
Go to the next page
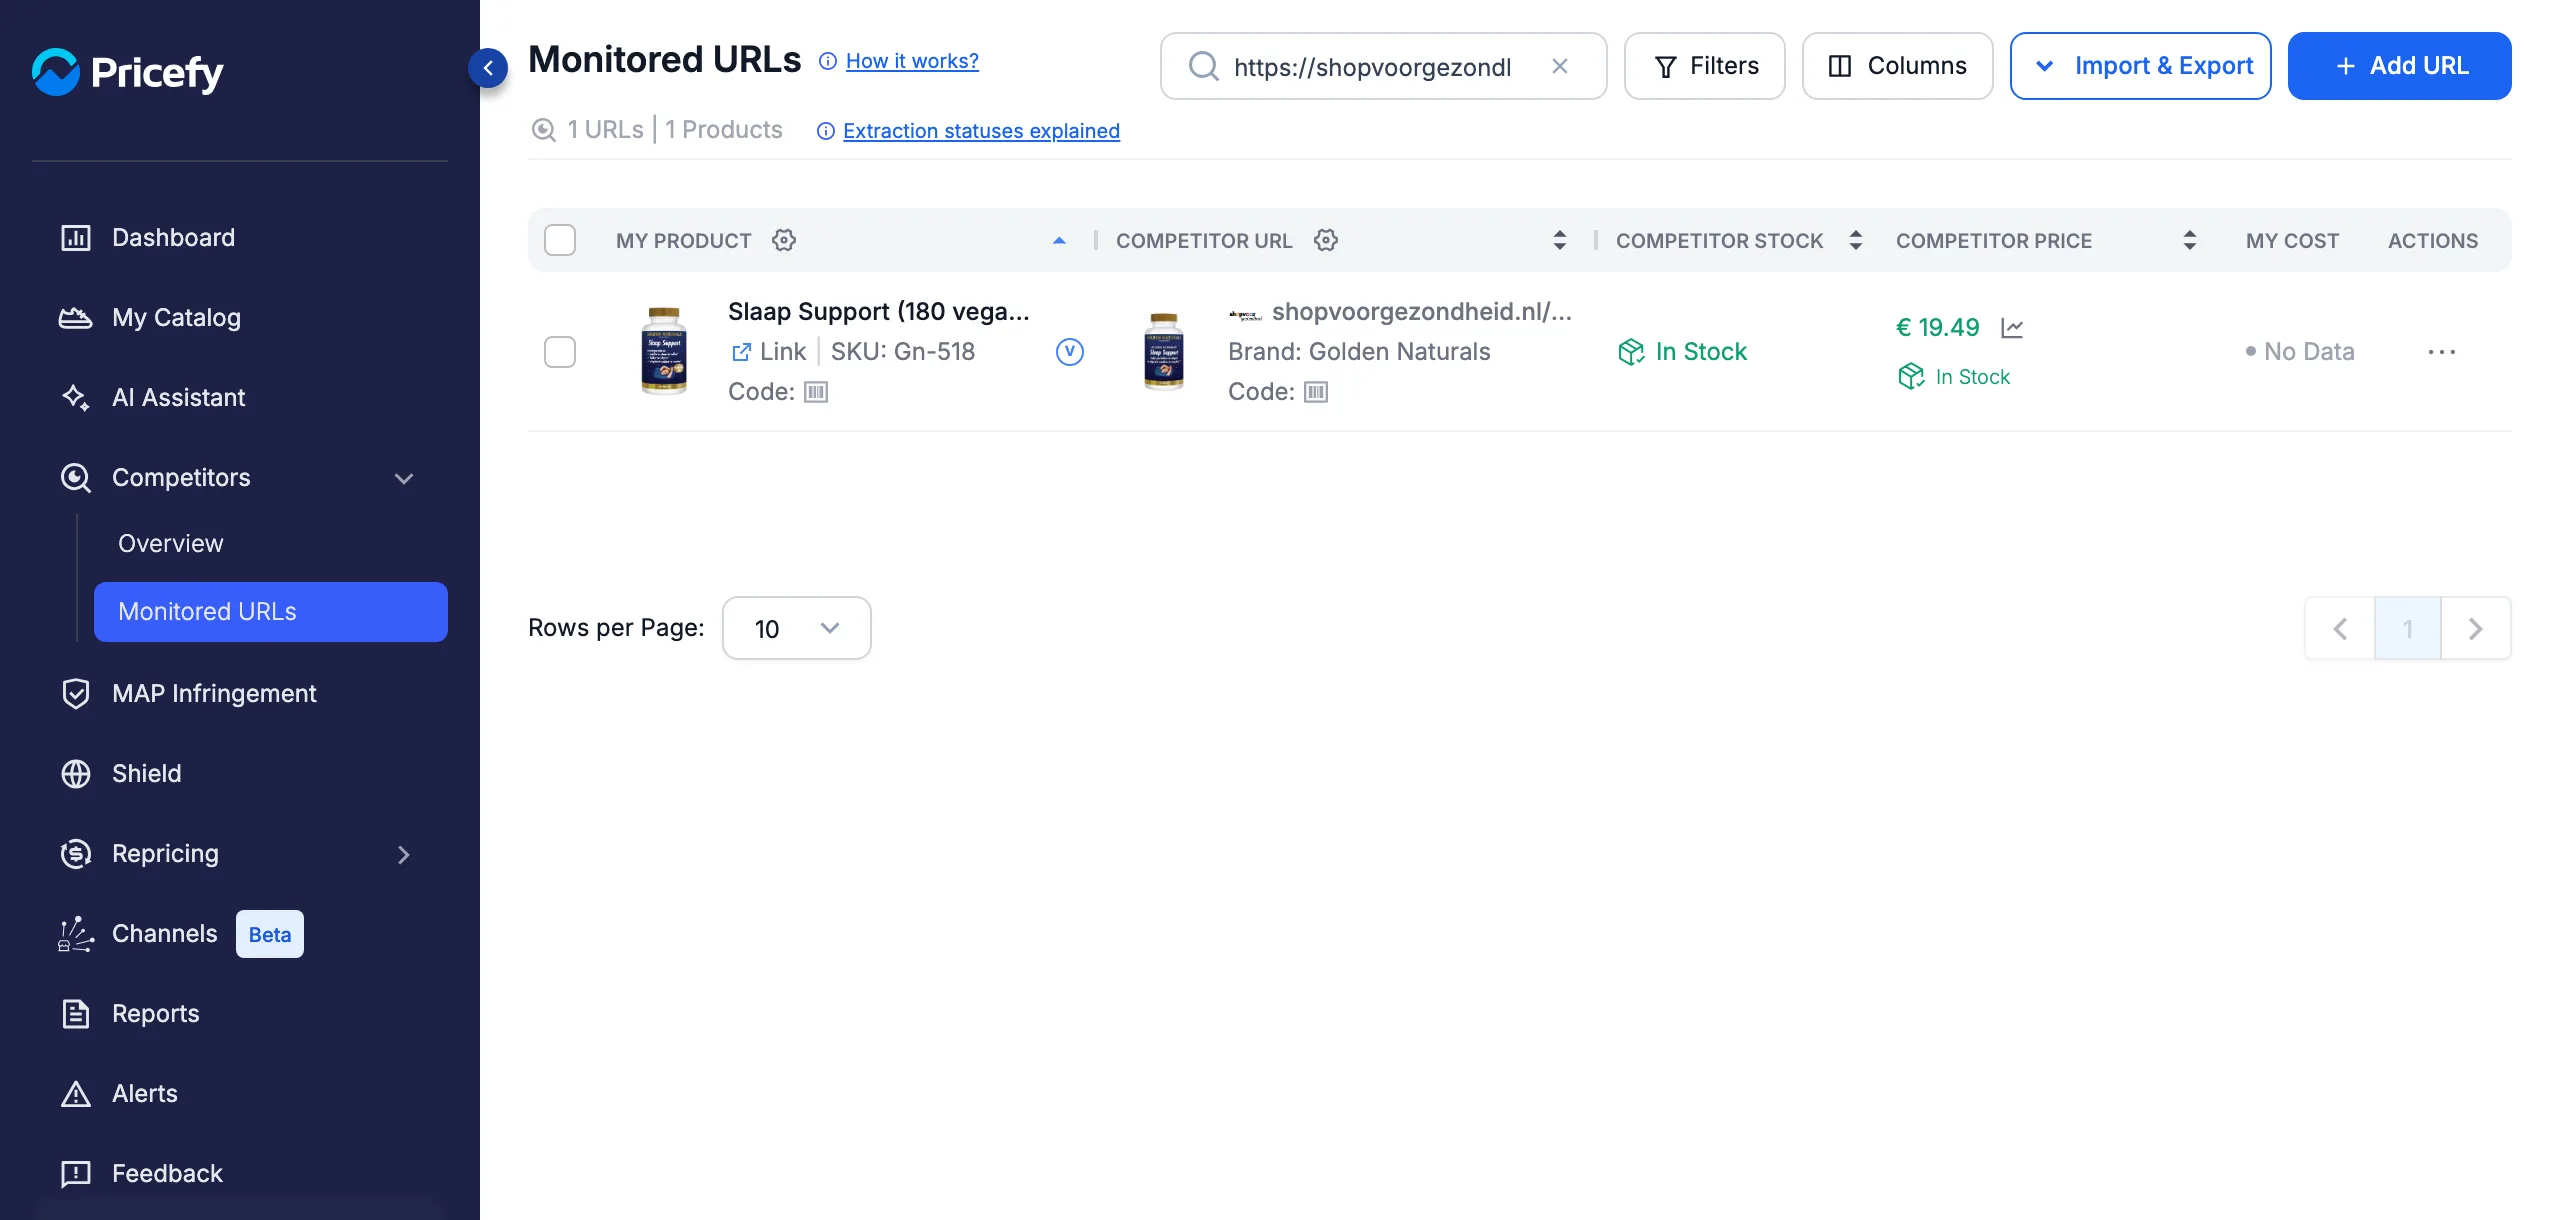click(x=2476, y=628)
